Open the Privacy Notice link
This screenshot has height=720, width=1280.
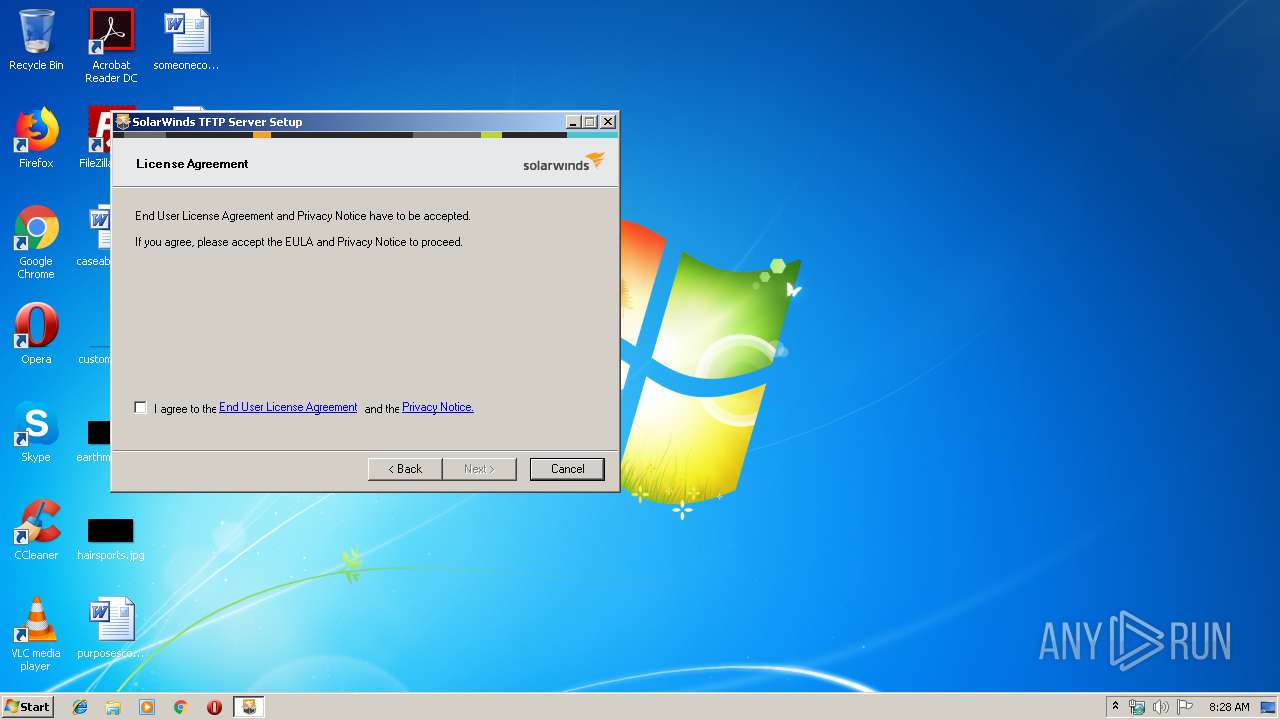click(x=438, y=407)
